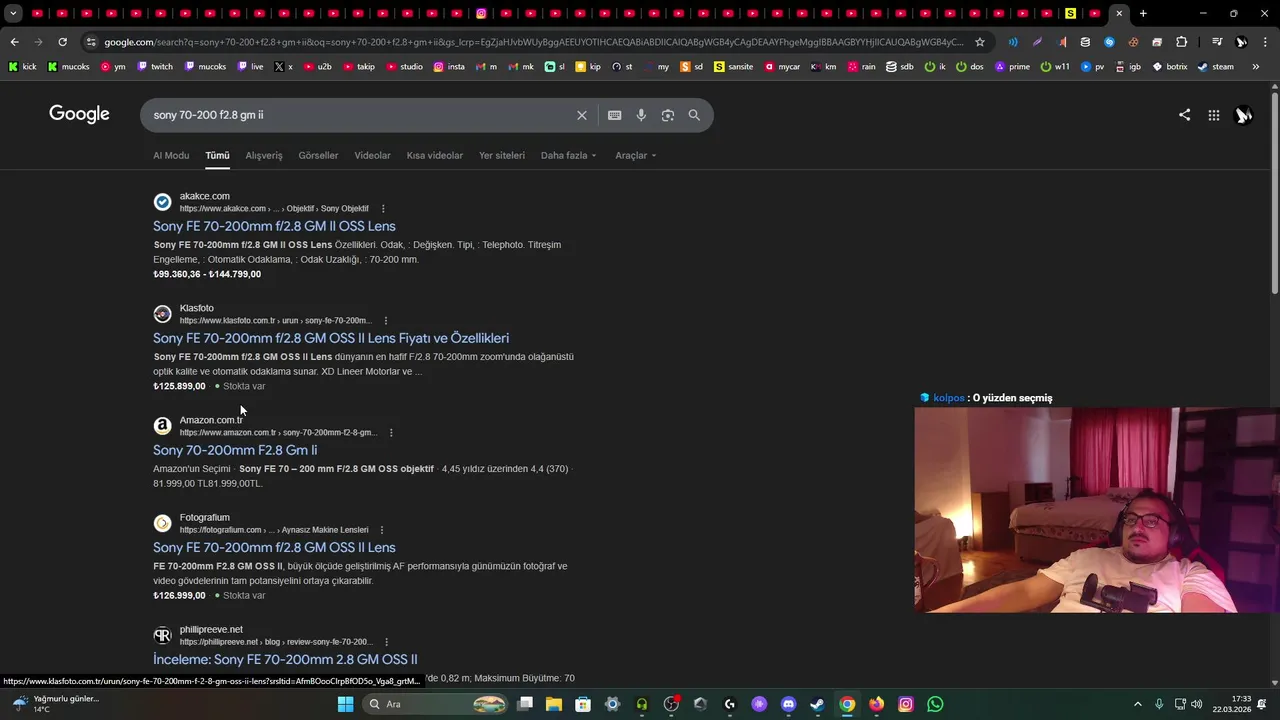Open the İnceleme: Sony FE 70-200mm link
1280x720 pixels.
(285, 659)
